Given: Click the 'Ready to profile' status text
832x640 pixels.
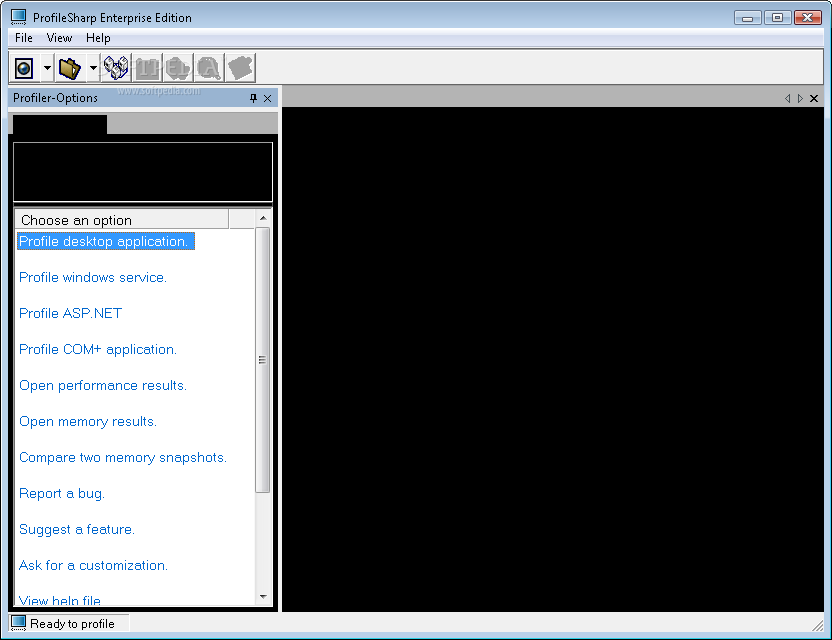Looking at the screenshot, I should (x=72, y=624).
